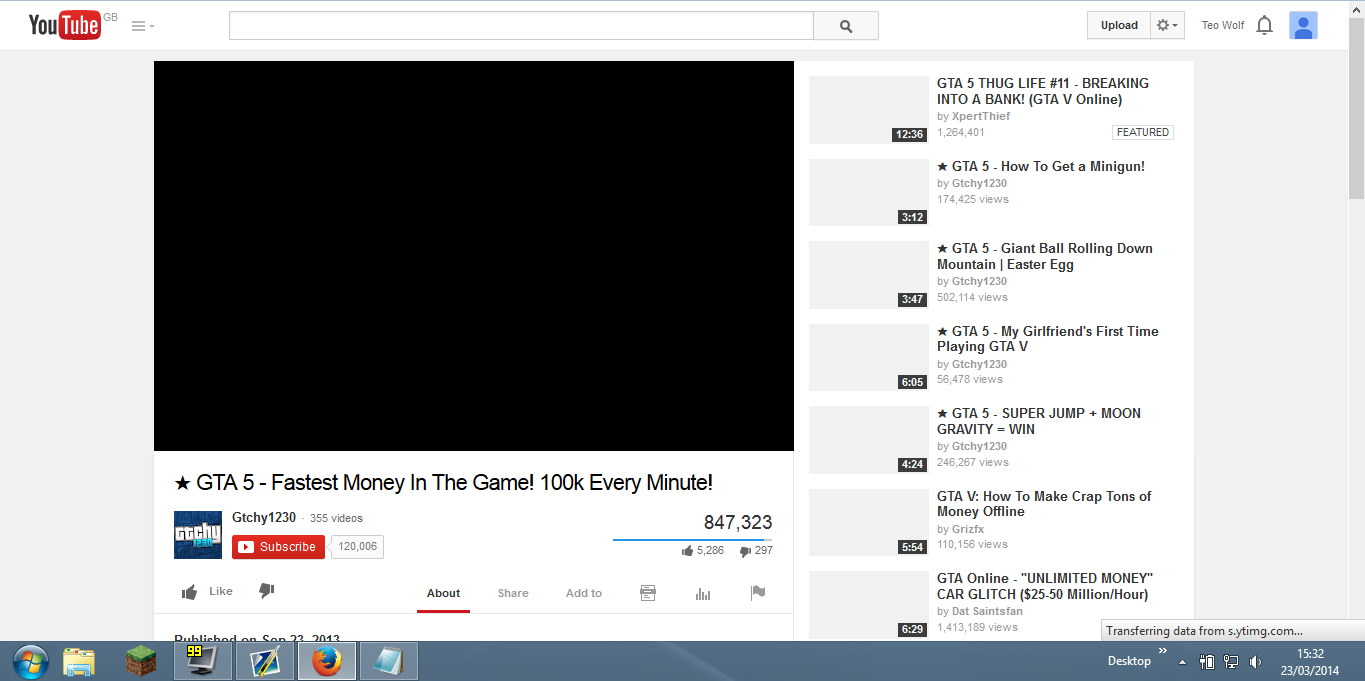Click the like/dislike ratio bar

[693, 540]
